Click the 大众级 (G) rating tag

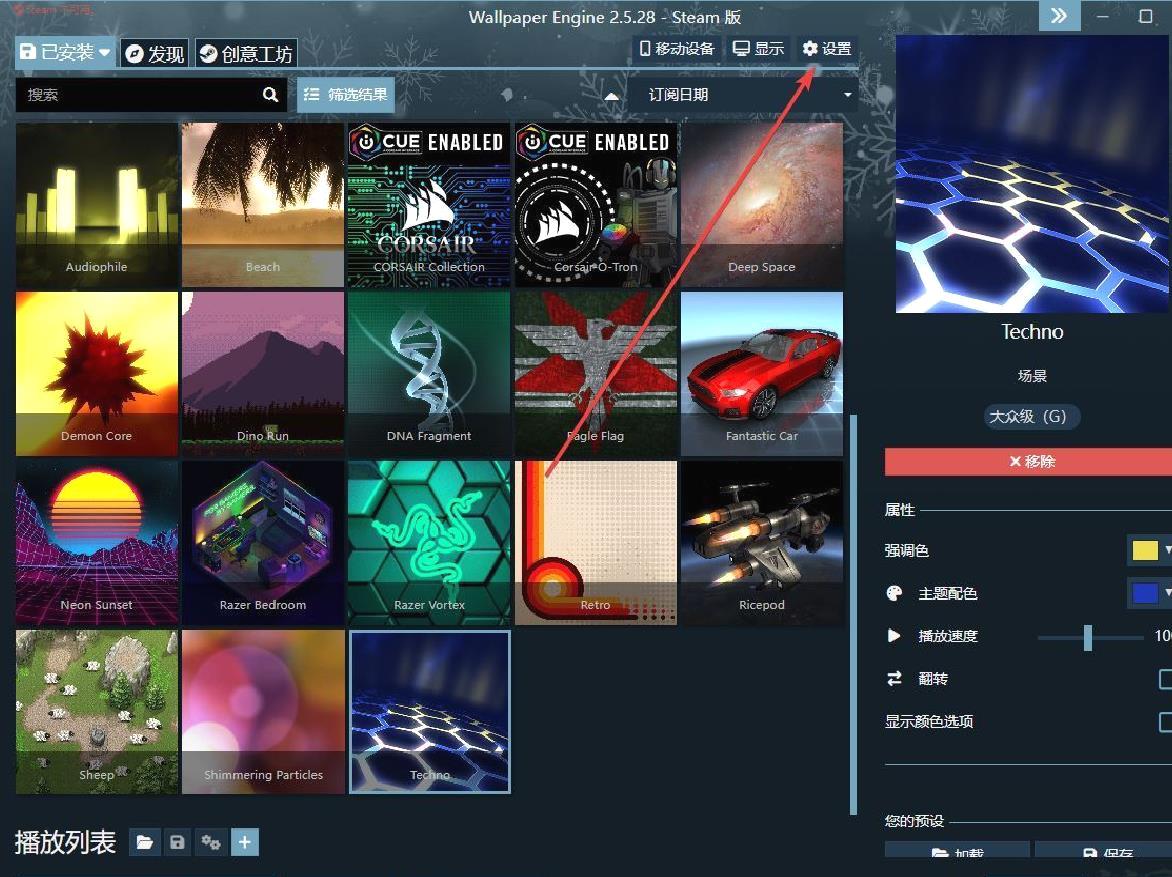pyautogui.click(x=1031, y=416)
